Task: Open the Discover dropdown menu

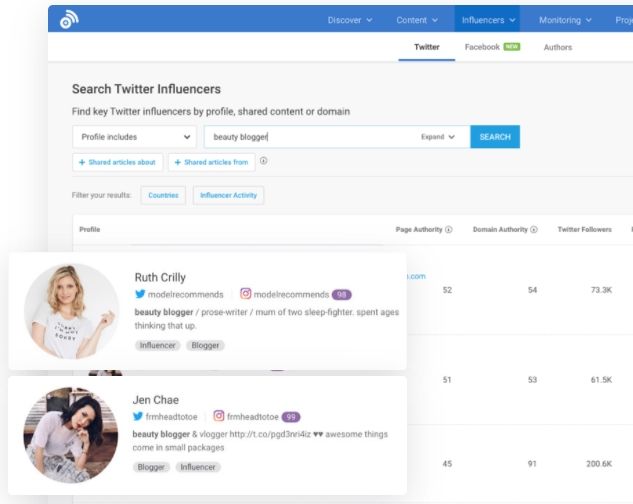Action: coord(350,20)
